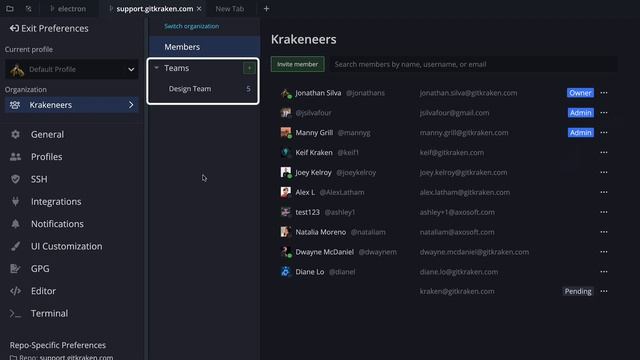Viewport: 640px width, 360px height.
Task: Click the Invite member button
Action: point(298,64)
